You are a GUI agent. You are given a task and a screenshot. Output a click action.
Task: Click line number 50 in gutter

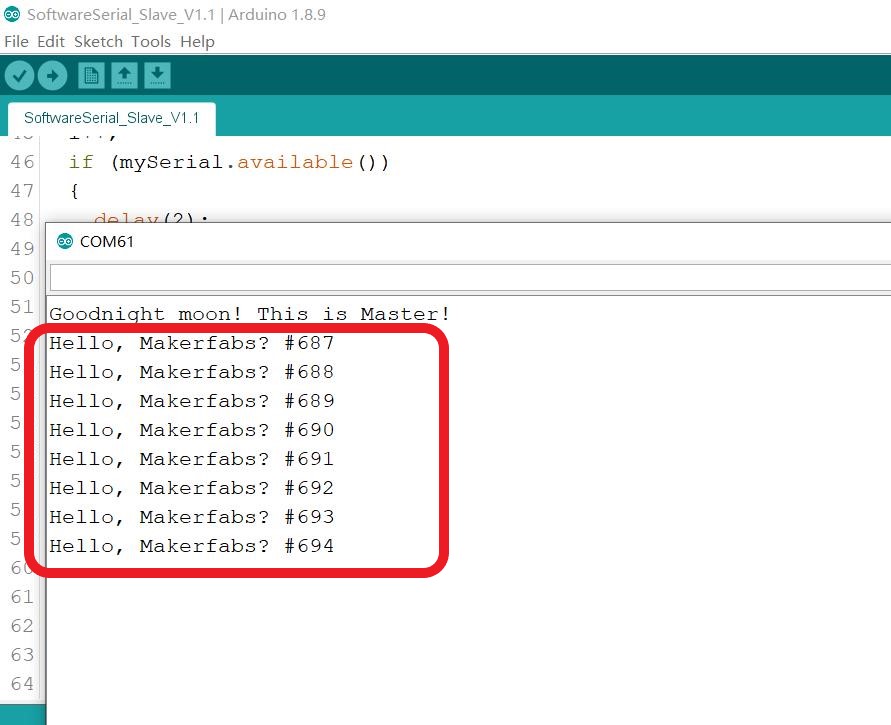coord(22,278)
